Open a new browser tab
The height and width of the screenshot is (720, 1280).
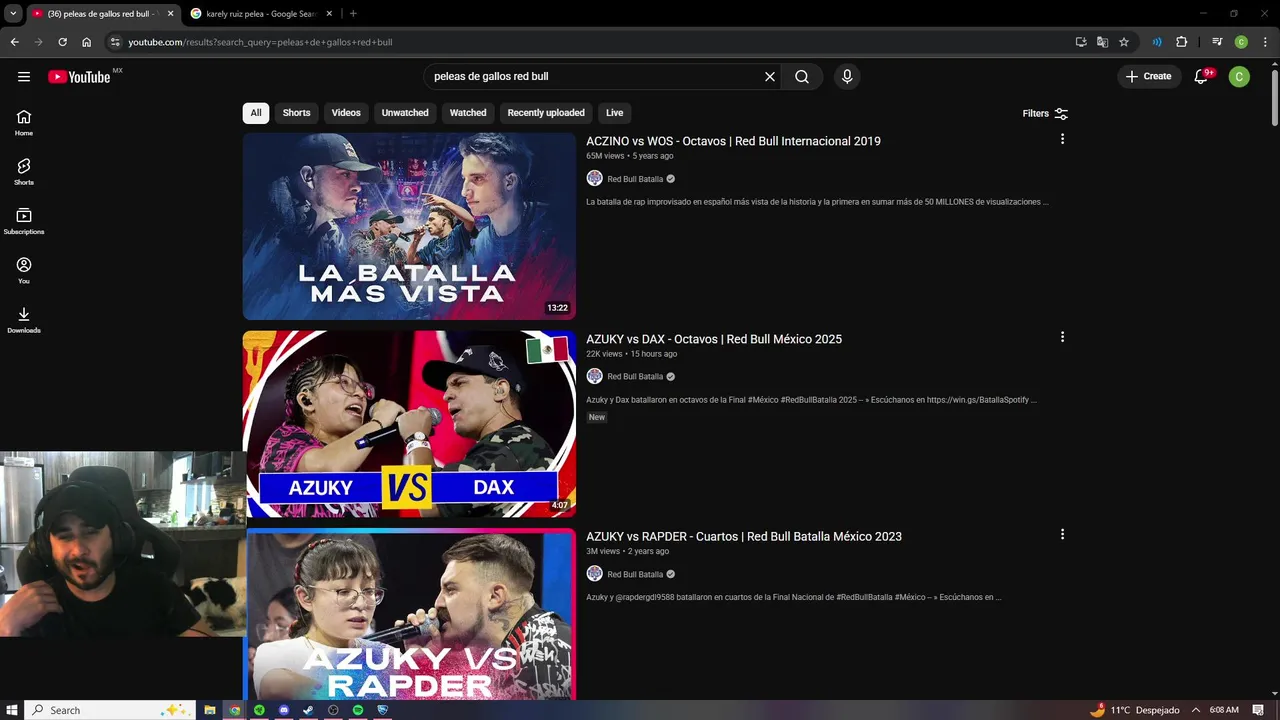coord(353,14)
